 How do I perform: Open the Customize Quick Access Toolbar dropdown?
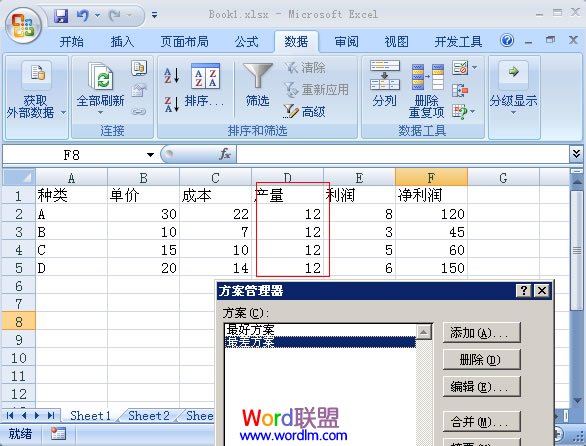[154, 15]
